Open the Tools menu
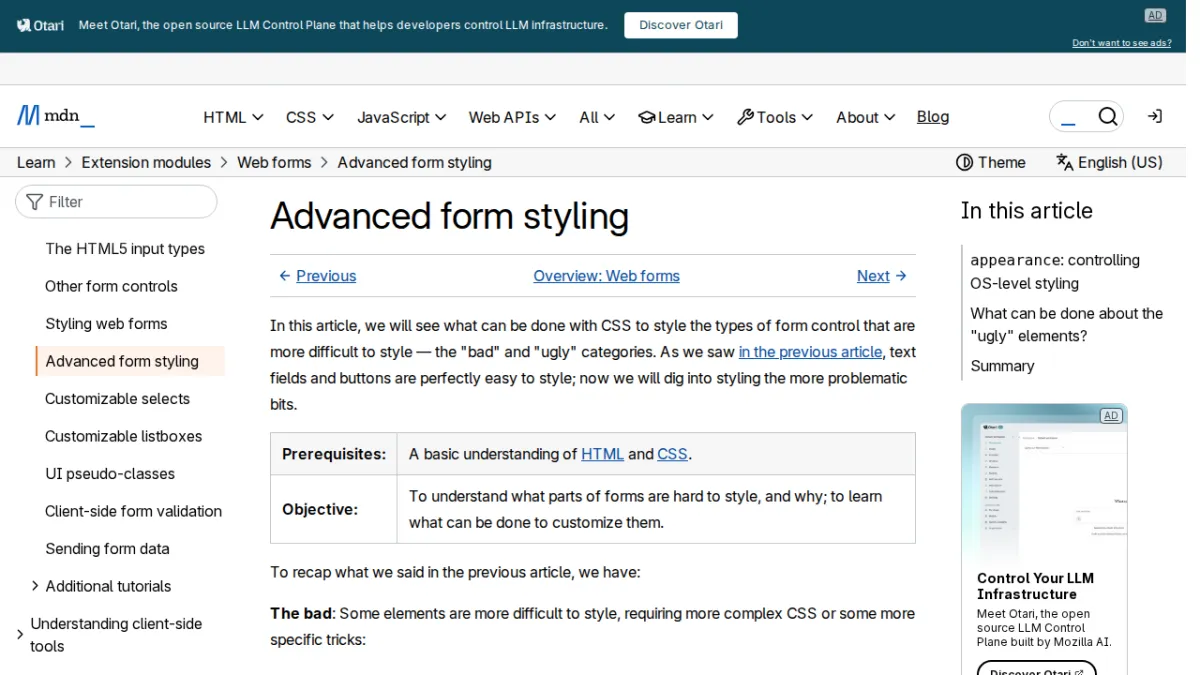 pos(775,117)
